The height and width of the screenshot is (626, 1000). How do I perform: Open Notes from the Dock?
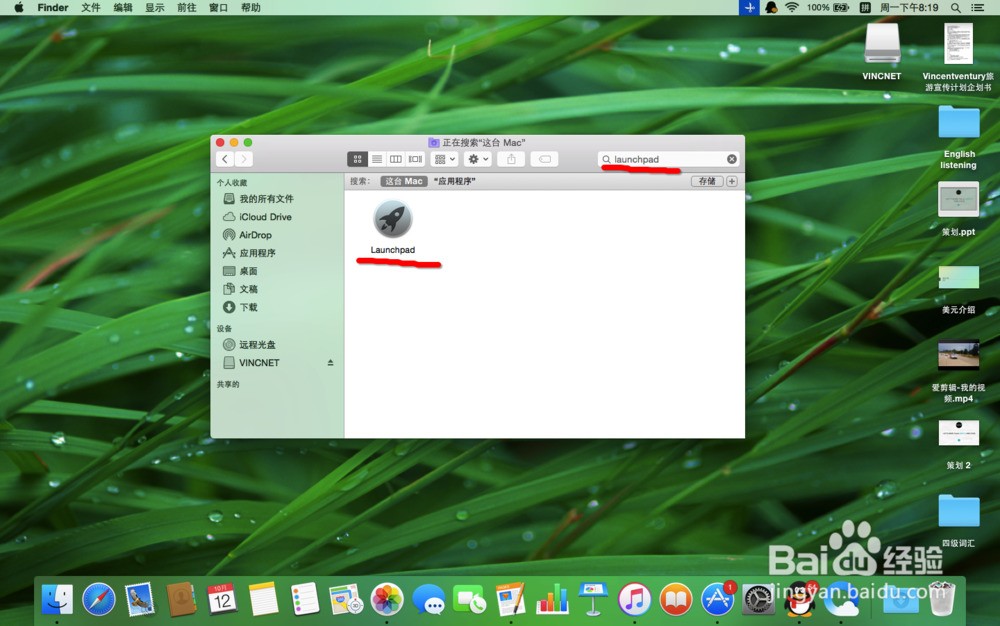(263, 599)
